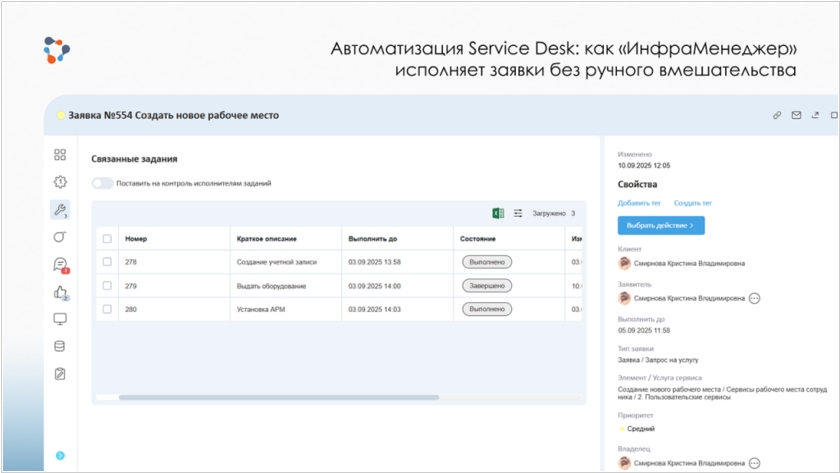This screenshot has height=473, width=840.
Task: Click the 'Добавить тег' link
Action: point(639,203)
